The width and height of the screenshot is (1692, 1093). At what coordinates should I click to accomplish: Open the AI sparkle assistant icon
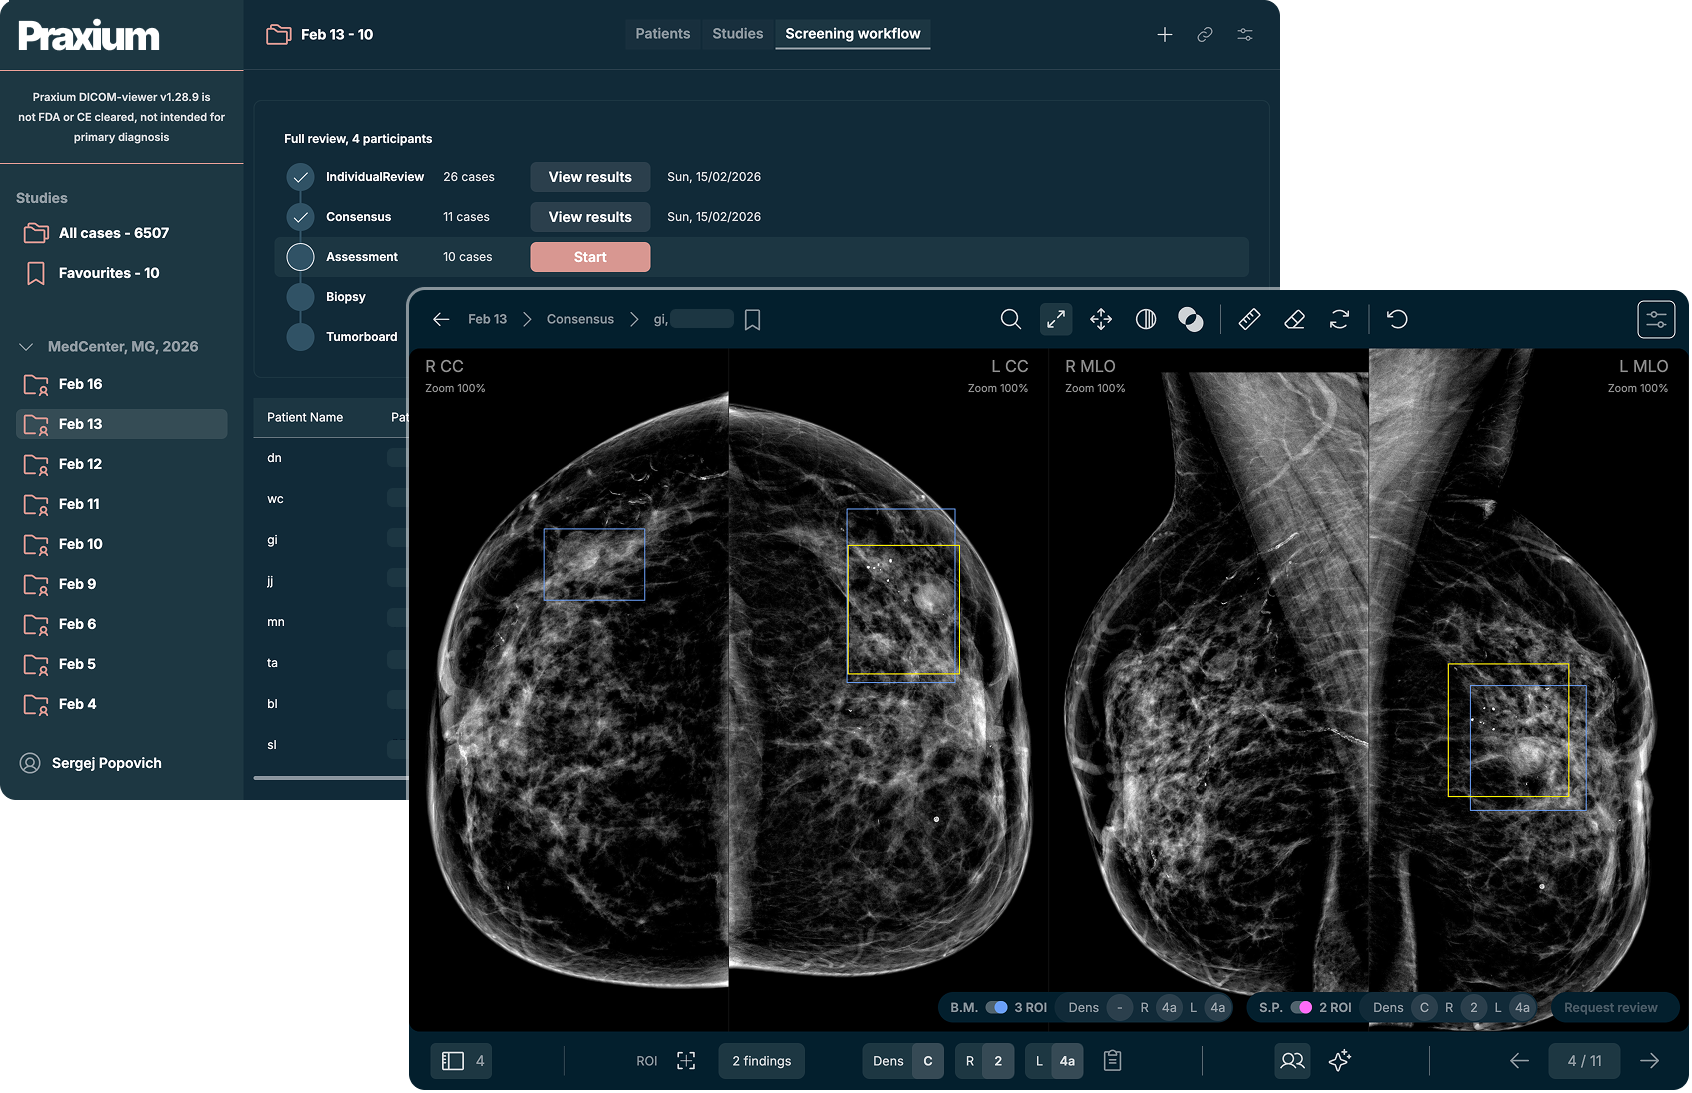(1340, 1061)
